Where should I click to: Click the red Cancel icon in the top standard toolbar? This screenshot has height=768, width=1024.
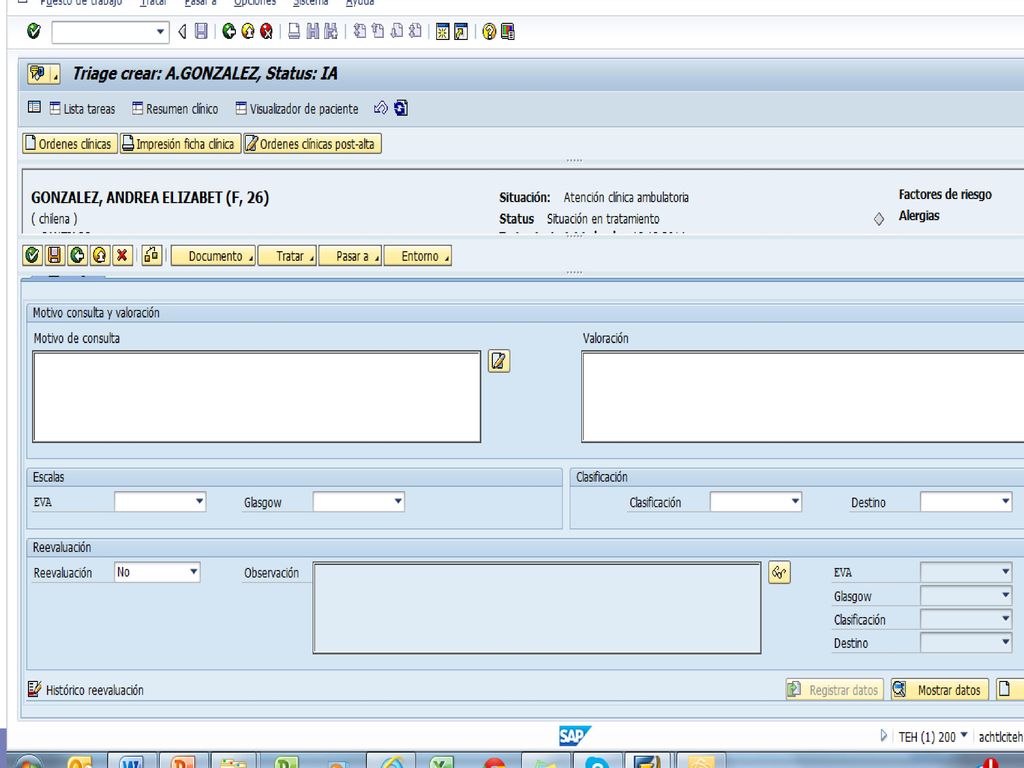[266, 31]
